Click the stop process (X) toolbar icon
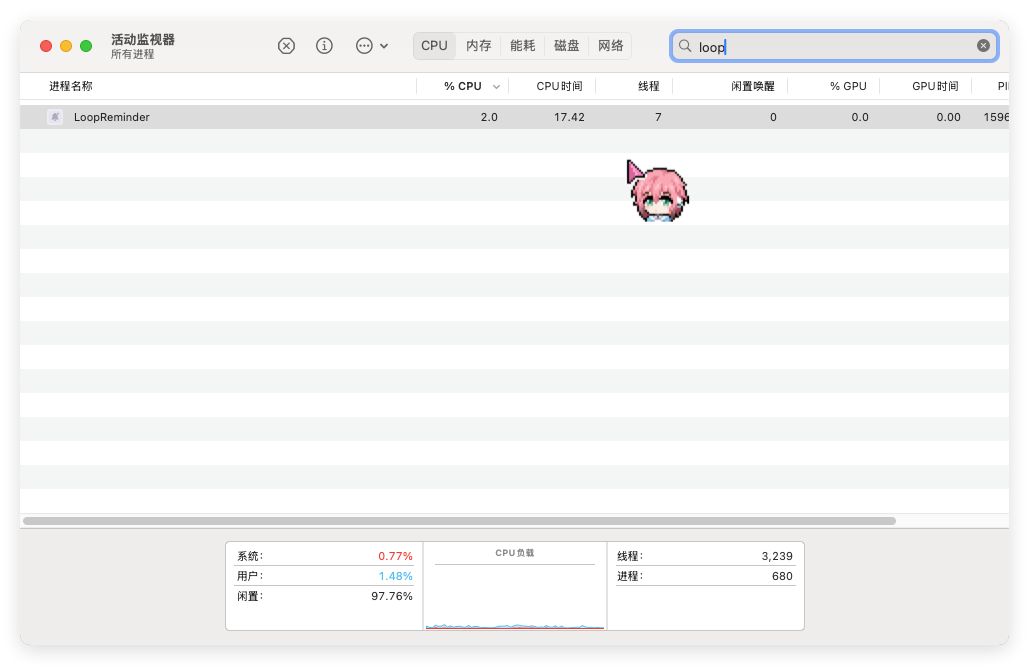This screenshot has height=665, width=1029. pos(286,46)
